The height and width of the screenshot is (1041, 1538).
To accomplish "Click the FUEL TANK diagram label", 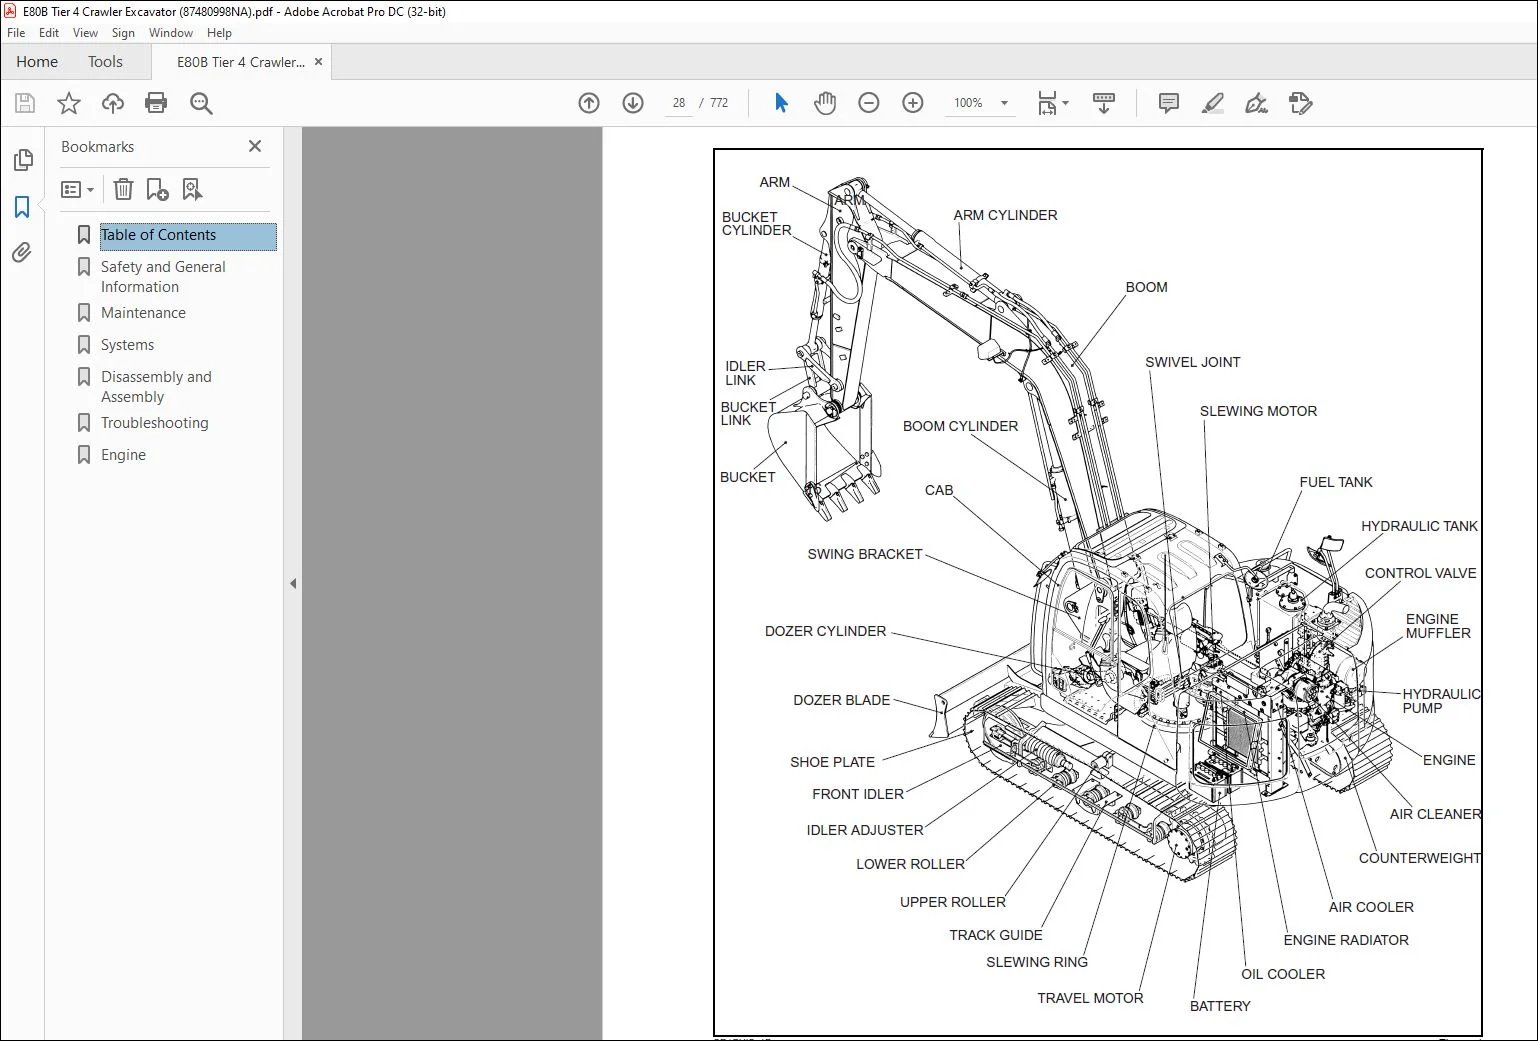I will click(x=1335, y=482).
